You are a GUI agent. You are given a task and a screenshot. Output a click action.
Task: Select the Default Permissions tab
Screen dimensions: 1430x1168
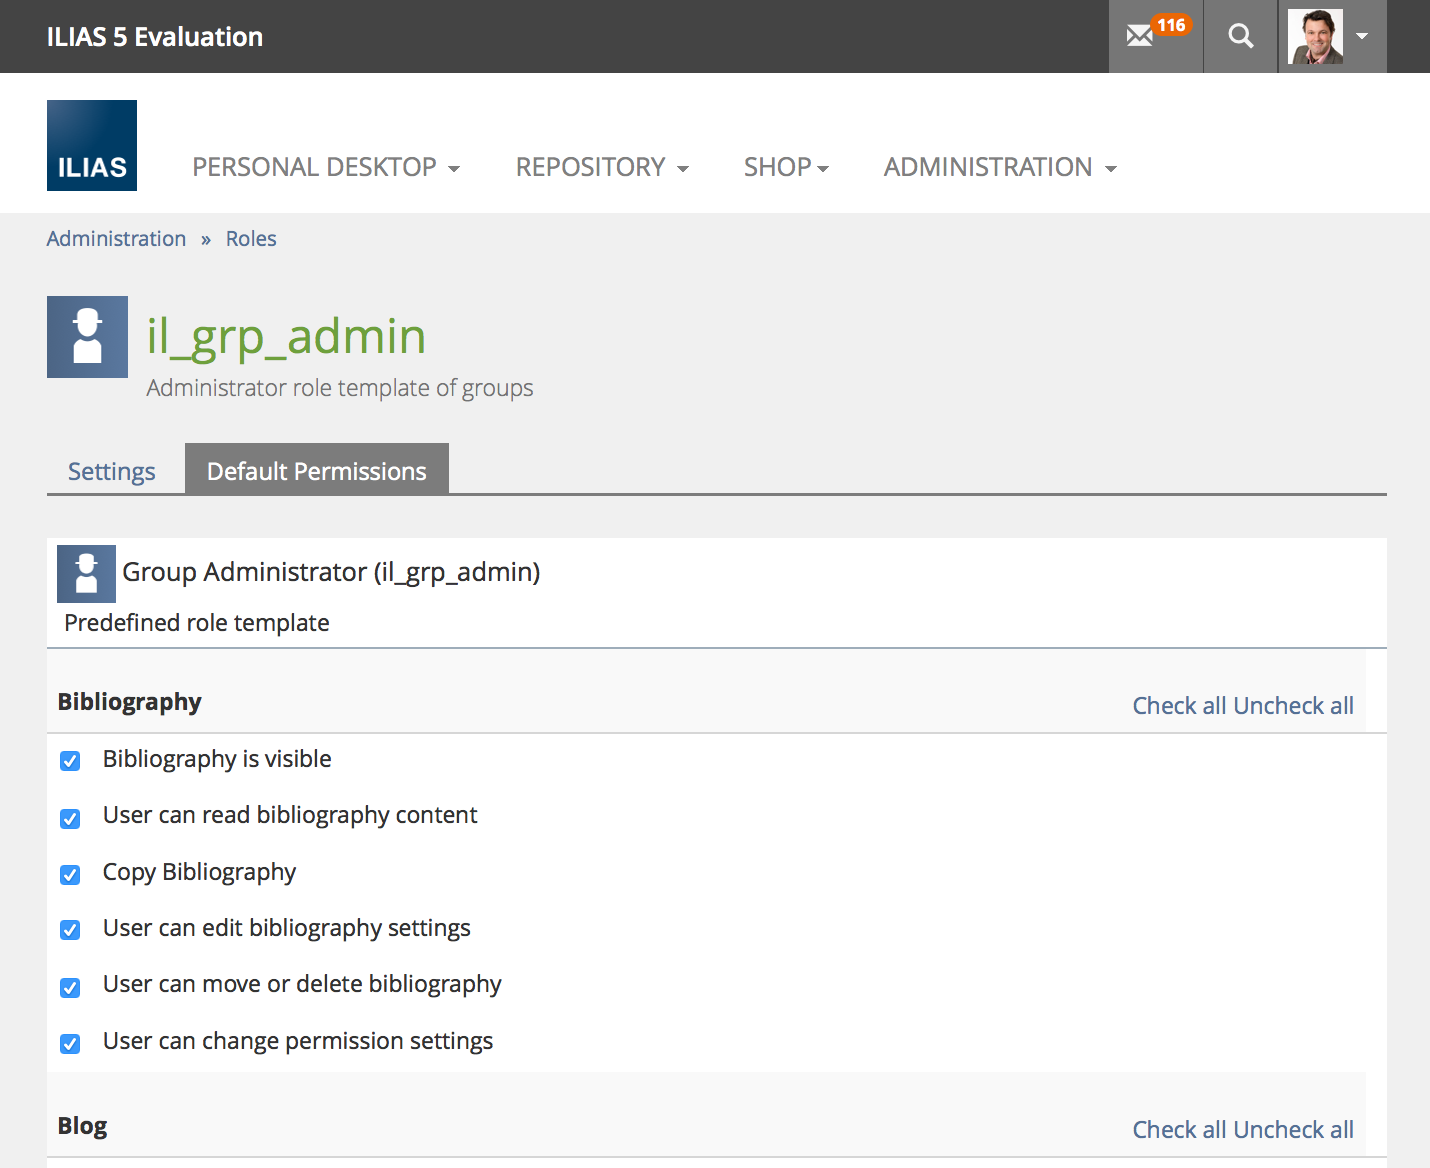(317, 471)
